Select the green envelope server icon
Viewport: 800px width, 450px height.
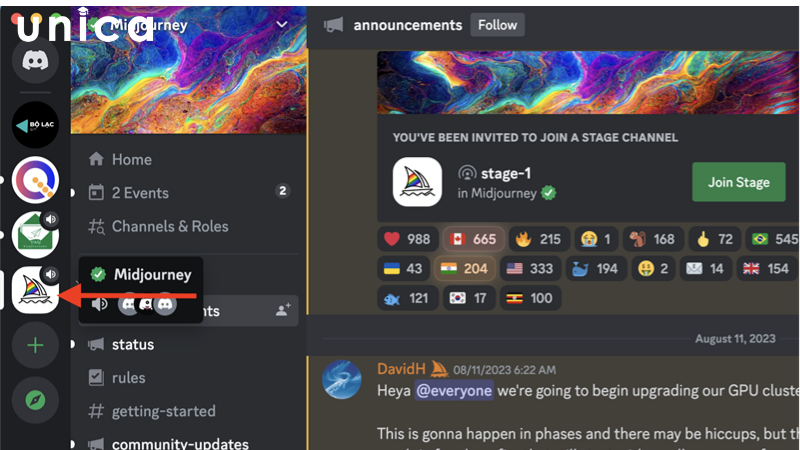[35, 235]
